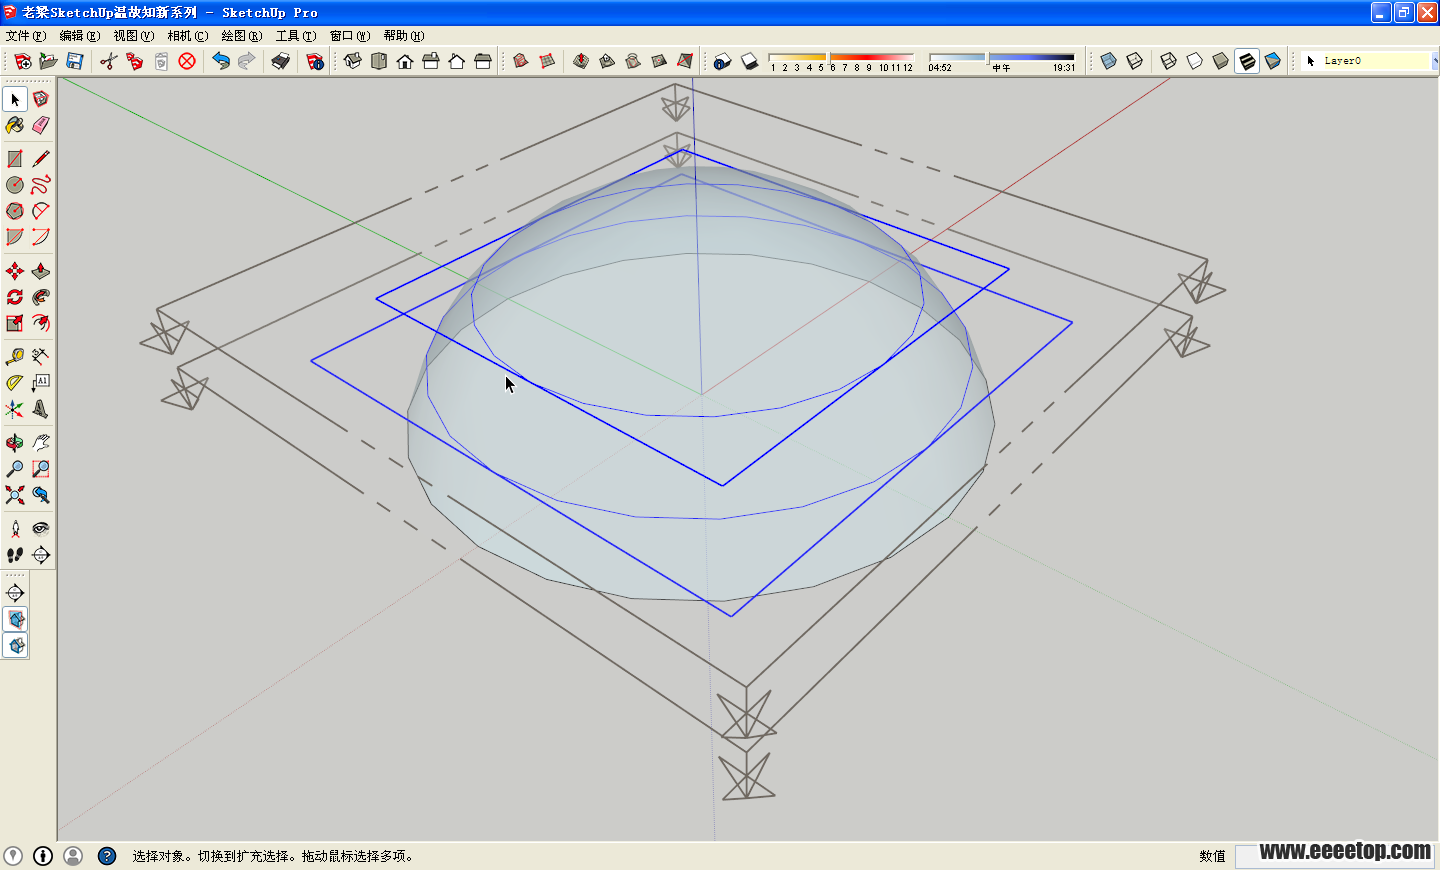Select the arrow Select tool
1440x870 pixels.
[x=15, y=99]
